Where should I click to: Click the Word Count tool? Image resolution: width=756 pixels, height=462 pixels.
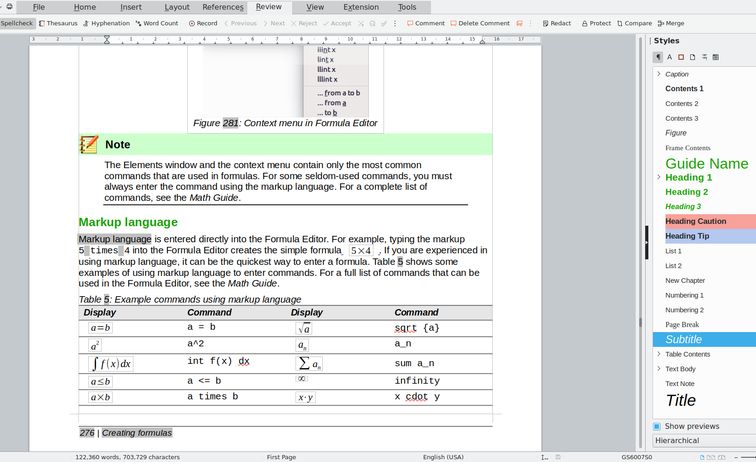(156, 23)
